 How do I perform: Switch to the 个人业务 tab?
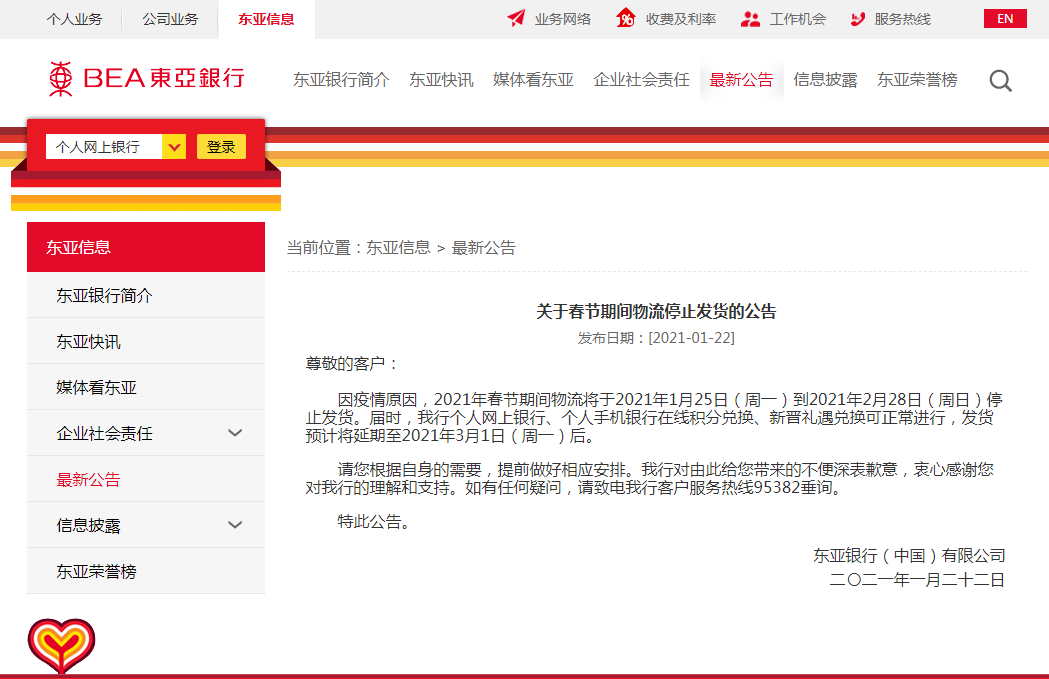click(74, 19)
